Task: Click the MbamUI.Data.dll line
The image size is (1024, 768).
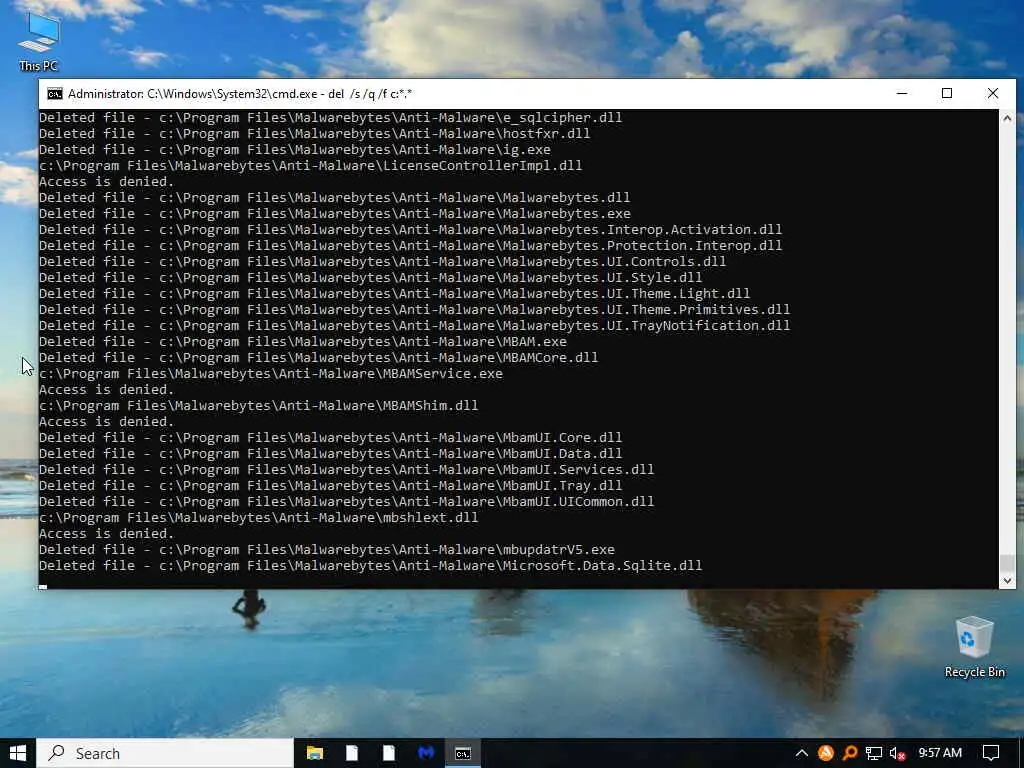Action: (x=330, y=454)
